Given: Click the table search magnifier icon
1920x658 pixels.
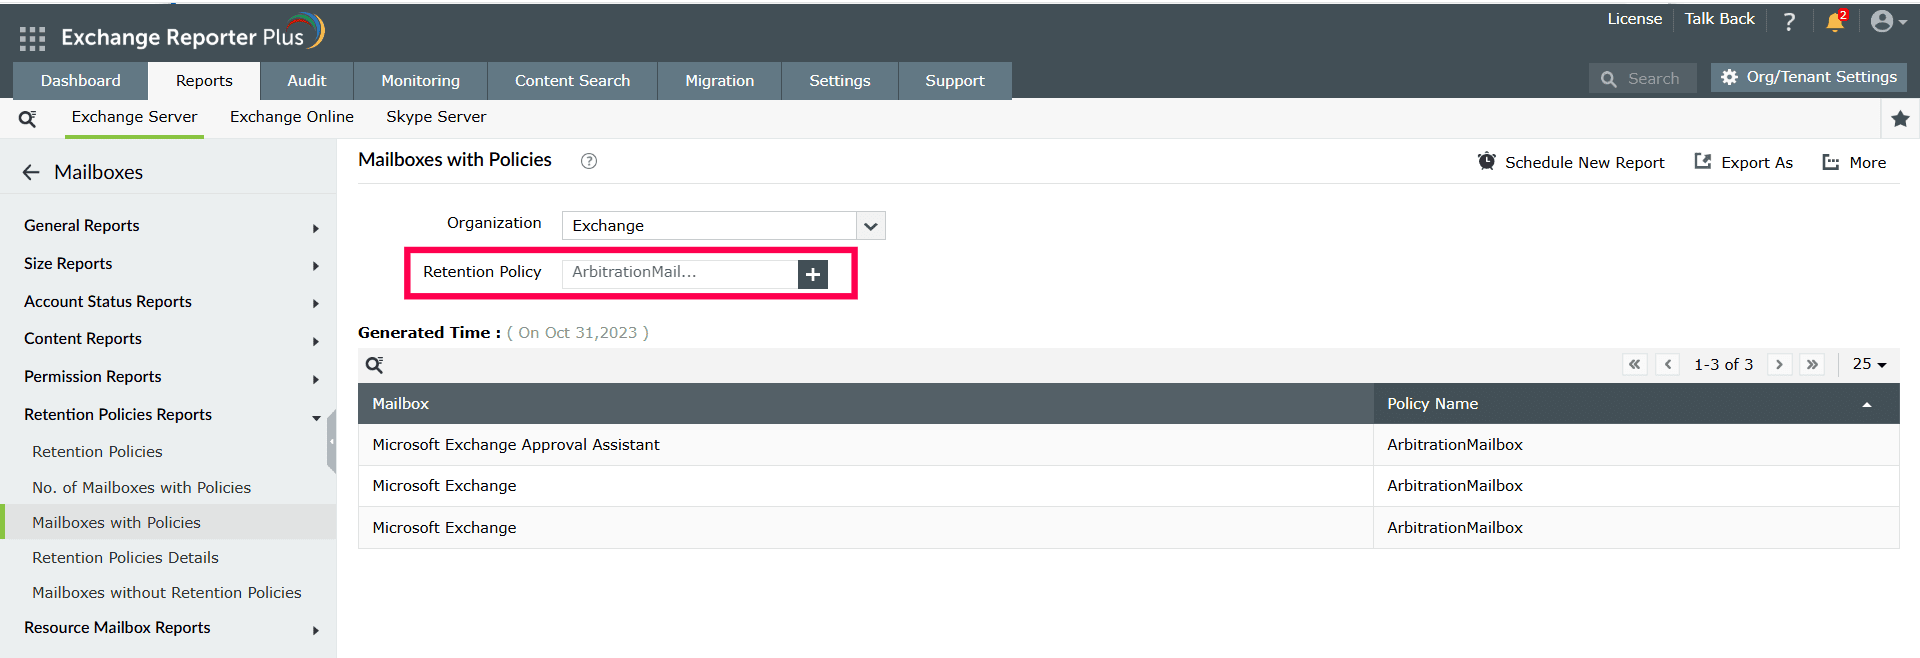Looking at the screenshot, I should click(375, 365).
